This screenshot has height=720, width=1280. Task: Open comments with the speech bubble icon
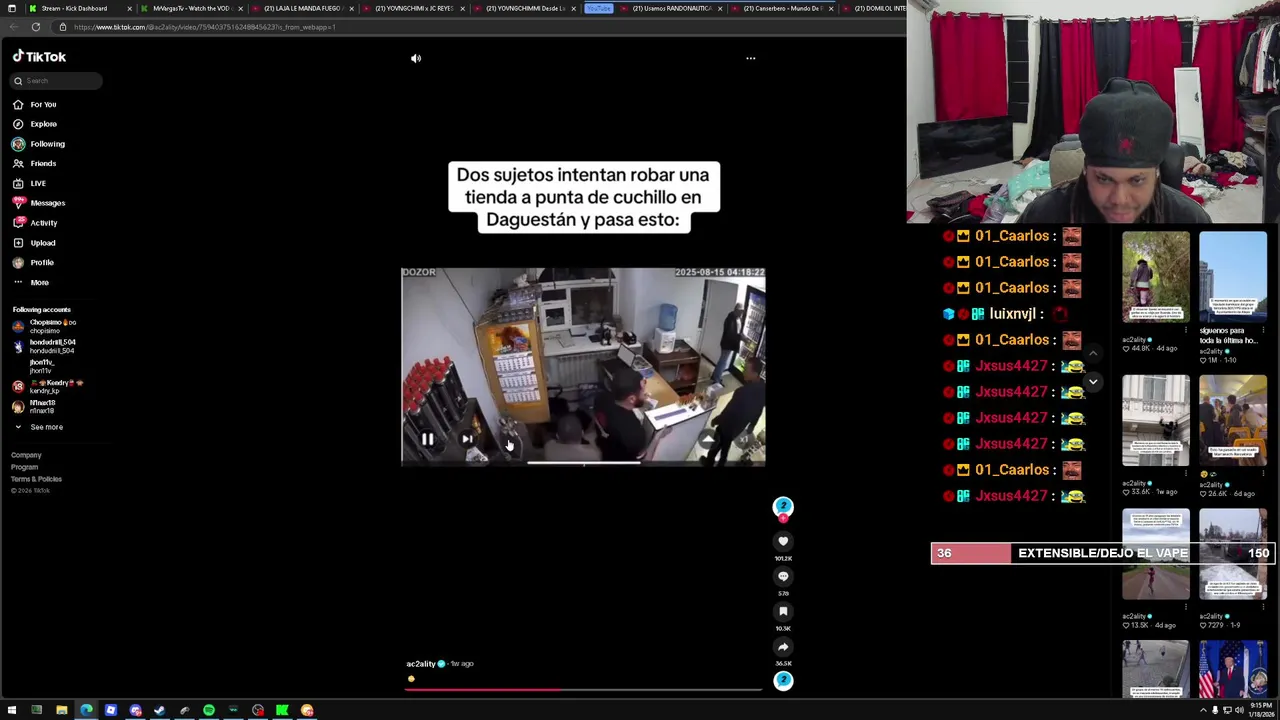(x=783, y=576)
